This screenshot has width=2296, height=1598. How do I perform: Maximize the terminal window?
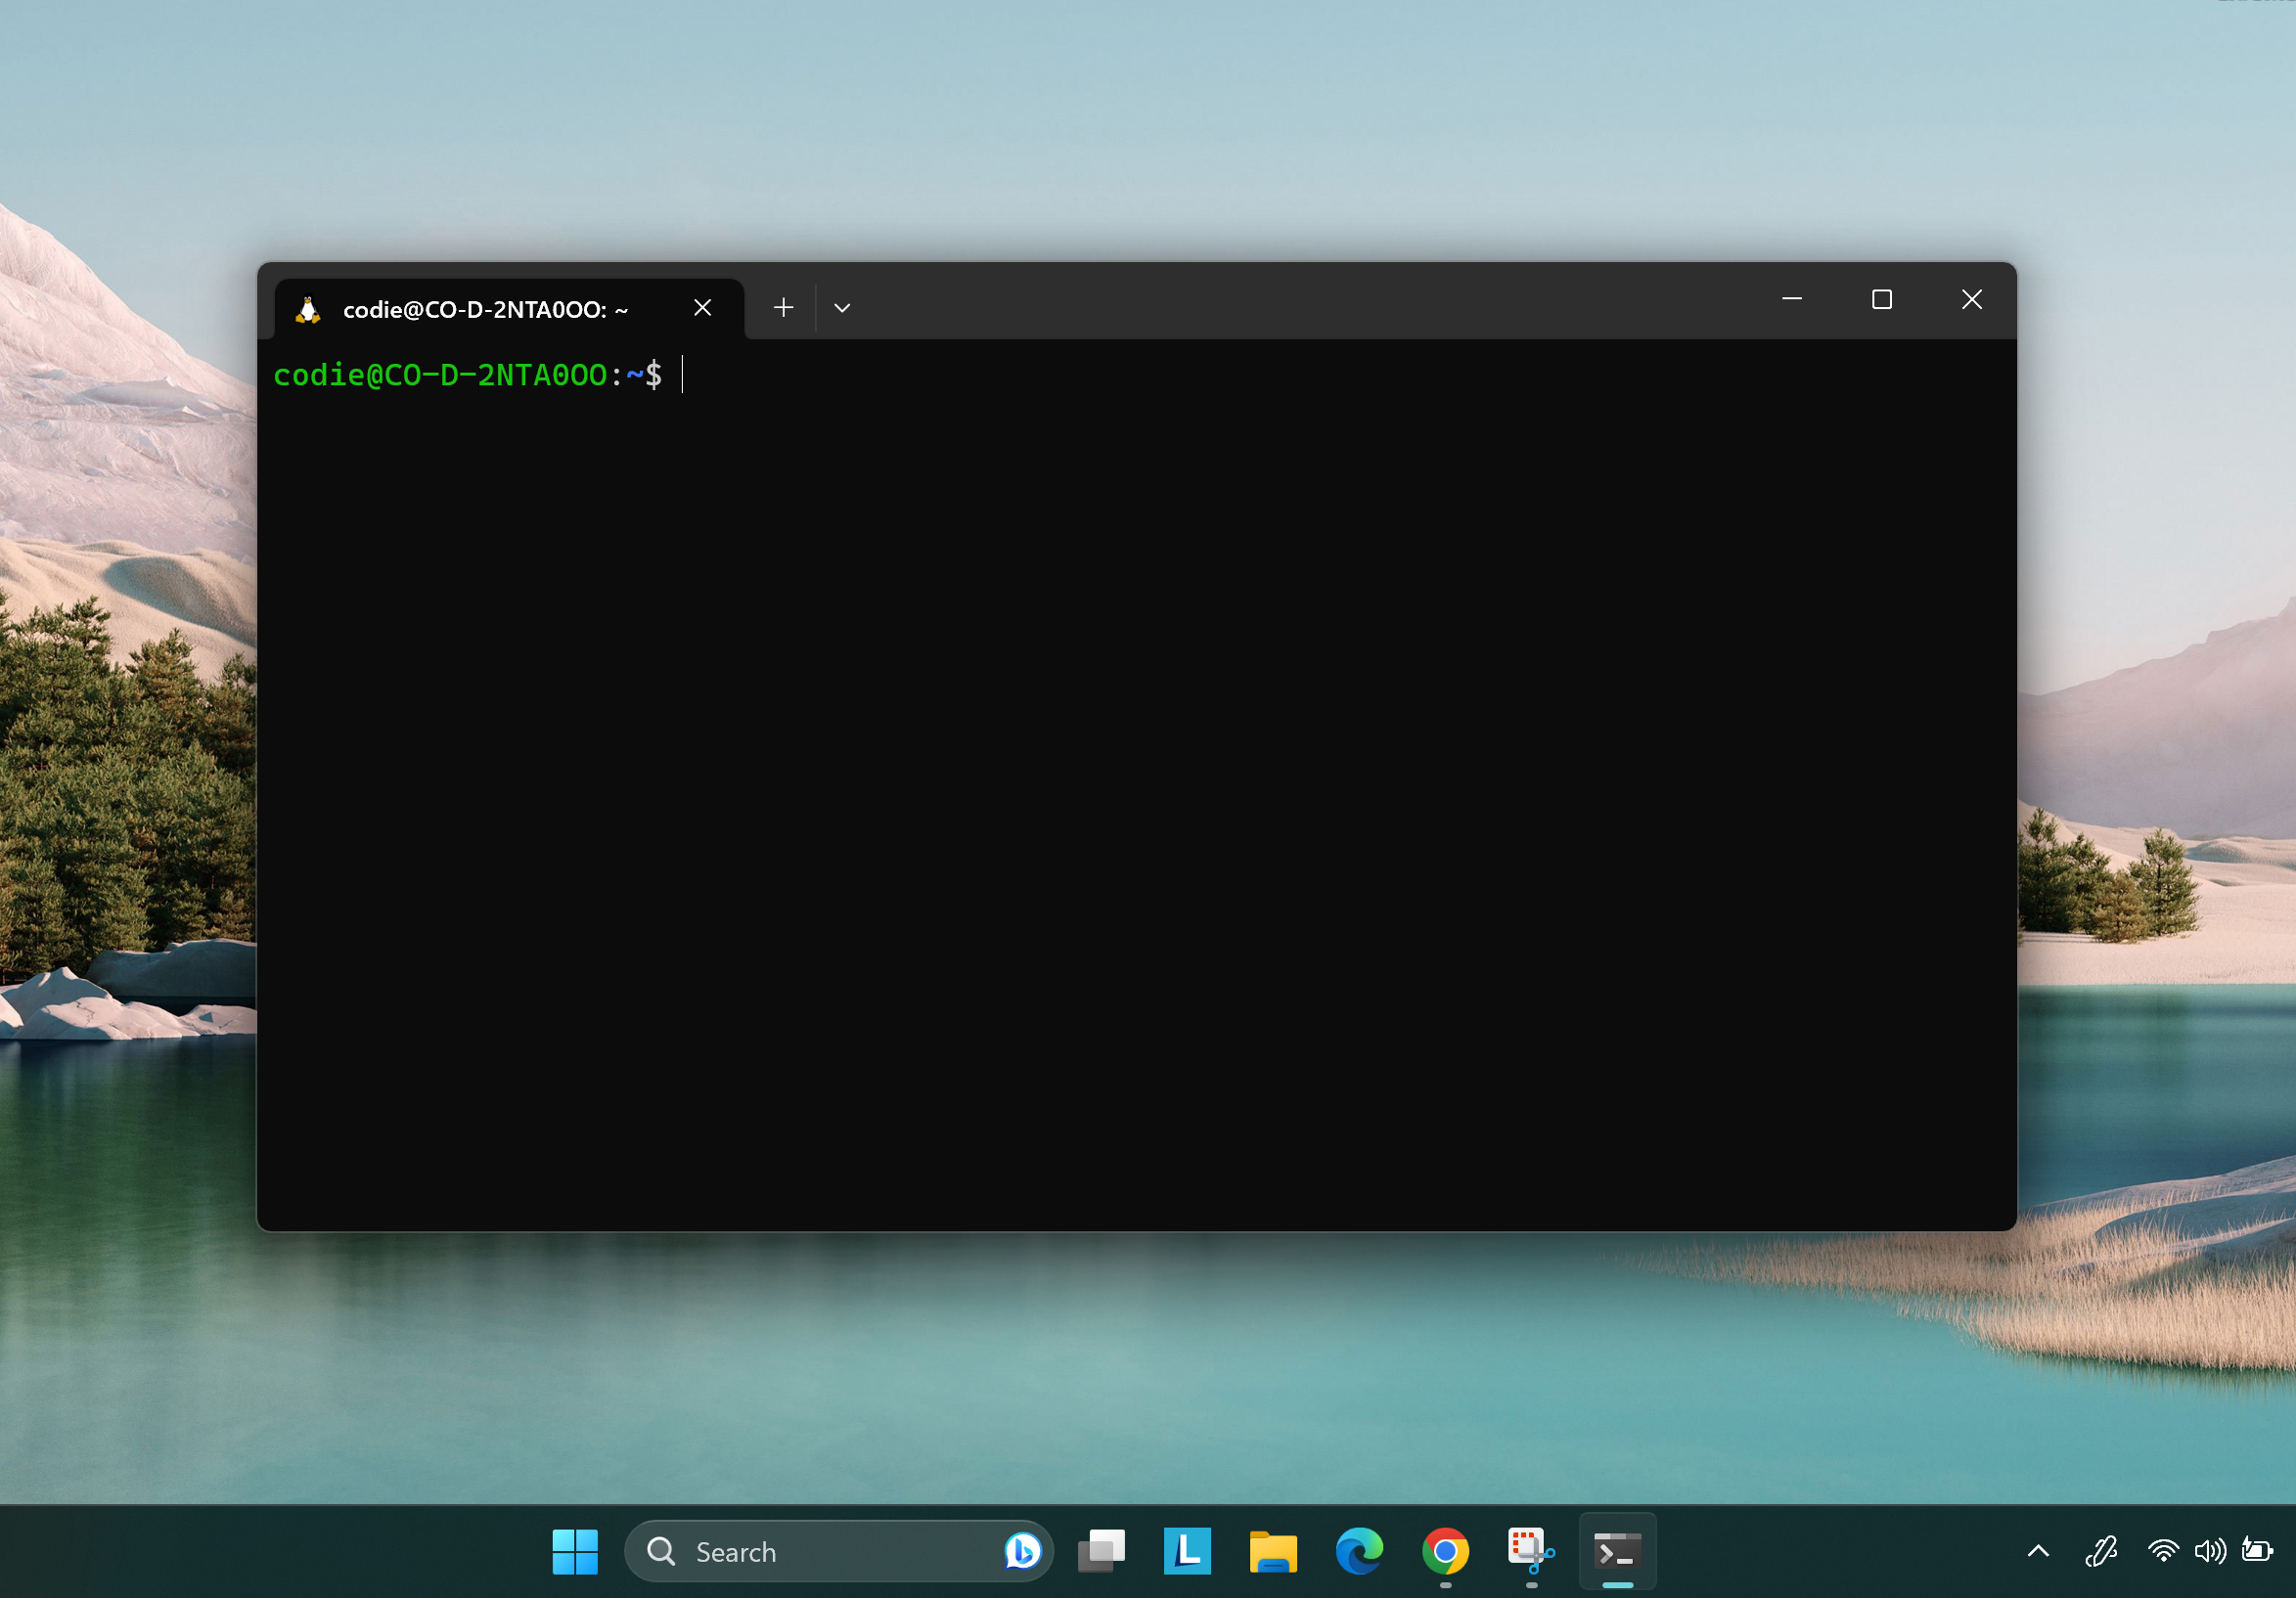[1881, 300]
